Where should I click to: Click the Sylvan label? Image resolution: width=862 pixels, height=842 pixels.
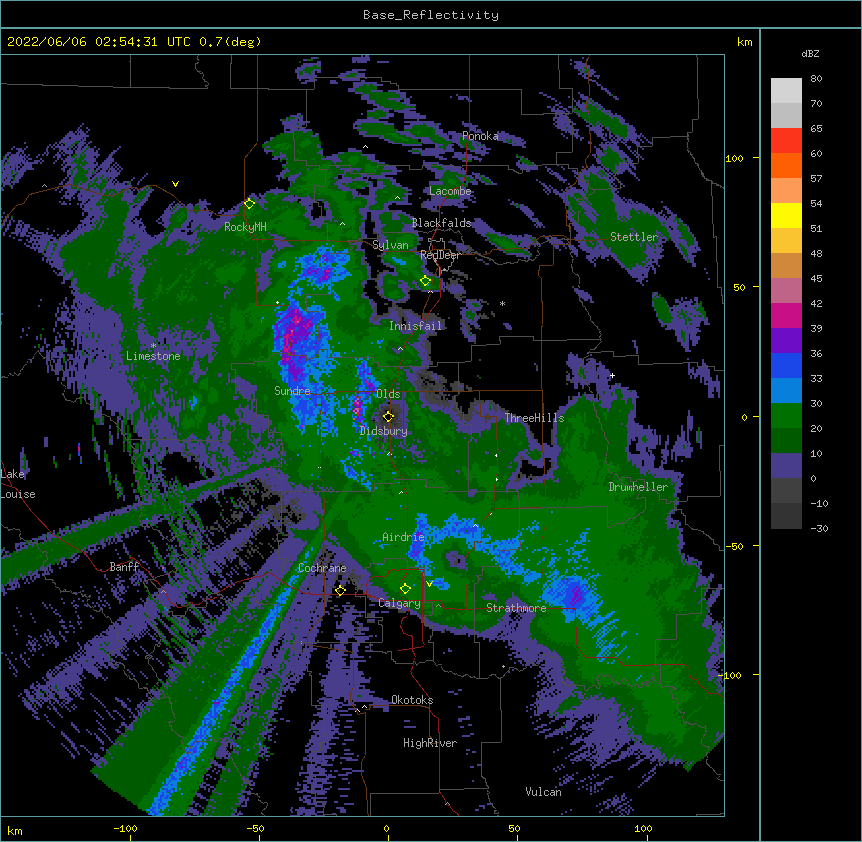click(390, 245)
